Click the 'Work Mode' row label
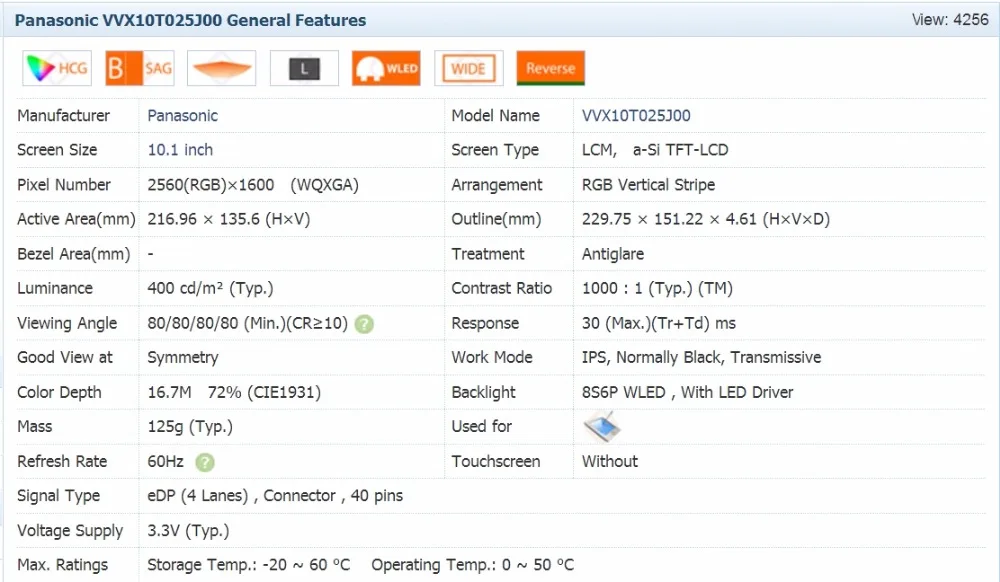 pyautogui.click(x=492, y=358)
